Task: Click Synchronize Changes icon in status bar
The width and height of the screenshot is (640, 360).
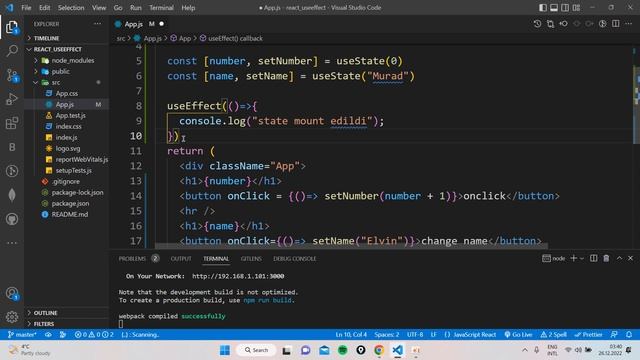Action: click(x=48, y=335)
